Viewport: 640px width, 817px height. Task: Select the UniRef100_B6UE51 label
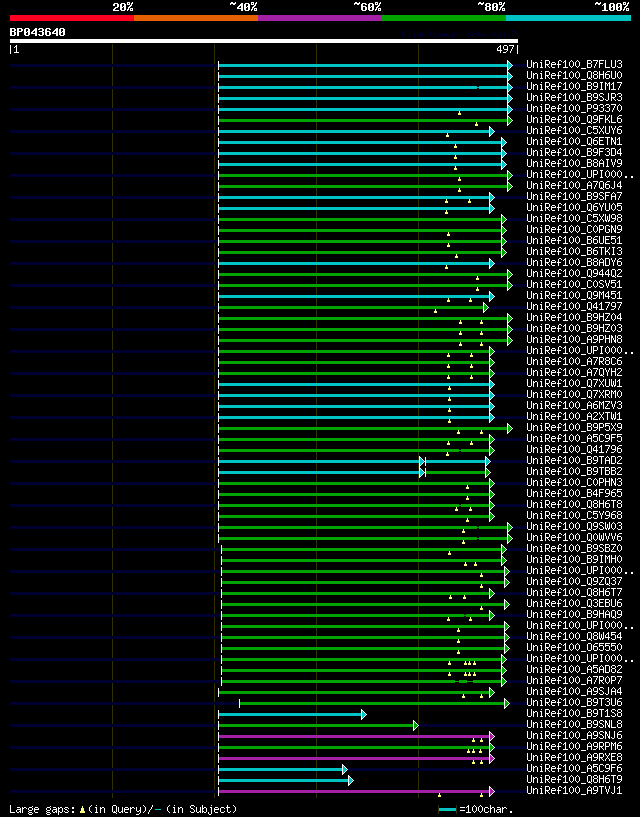pyautogui.click(x=574, y=240)
